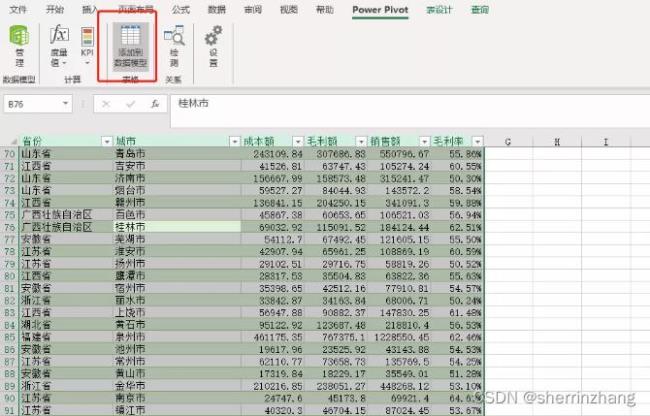Open the 管理 data model window

coord(19,46)
